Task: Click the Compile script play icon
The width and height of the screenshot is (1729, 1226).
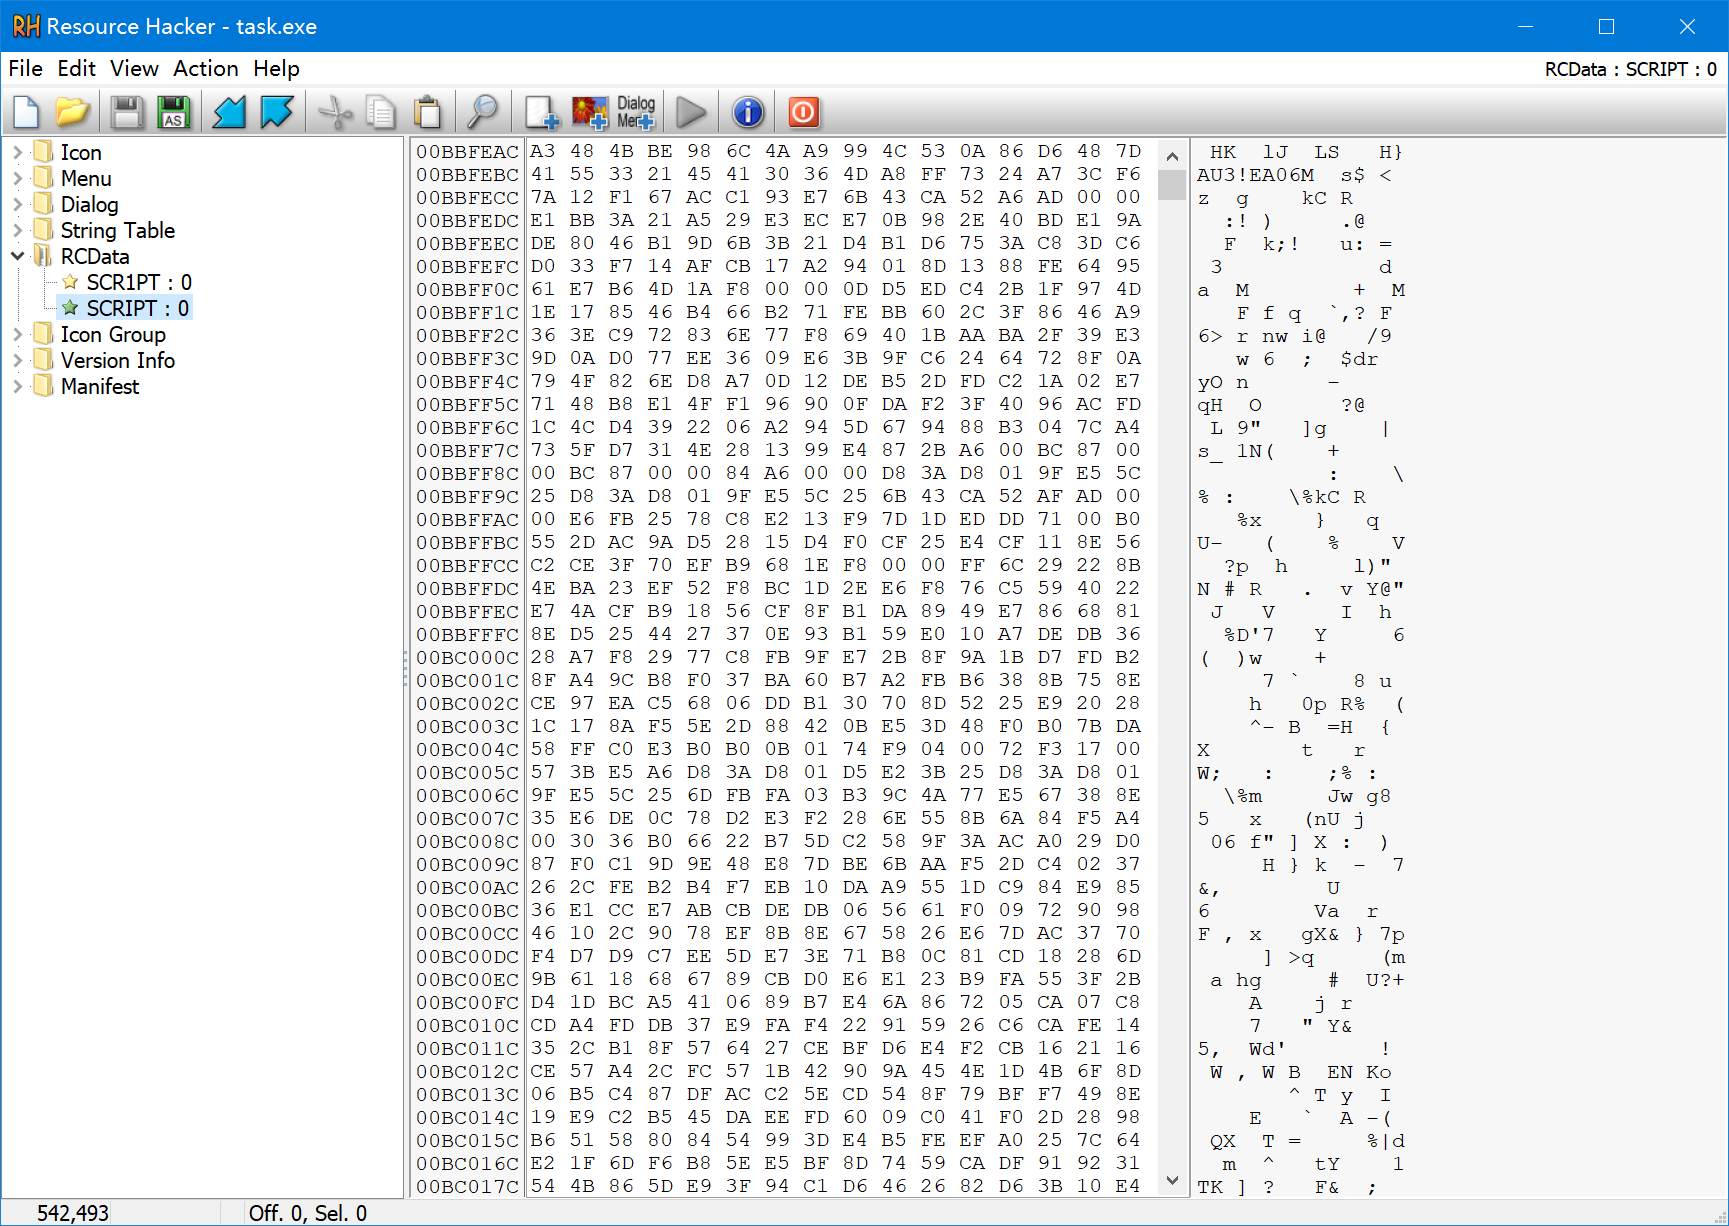Action: tap(691, 112)
